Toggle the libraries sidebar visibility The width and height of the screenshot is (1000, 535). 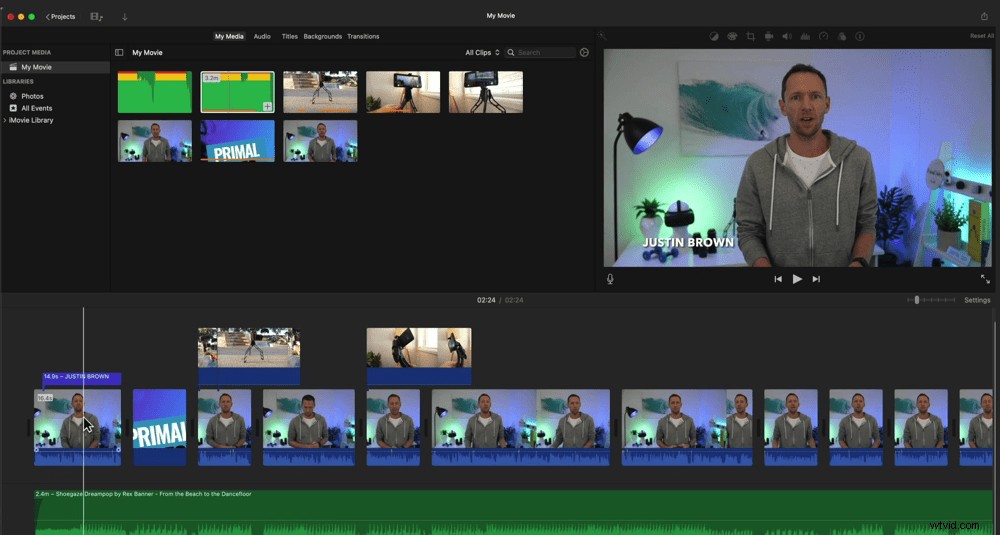(x=119, y=53)
